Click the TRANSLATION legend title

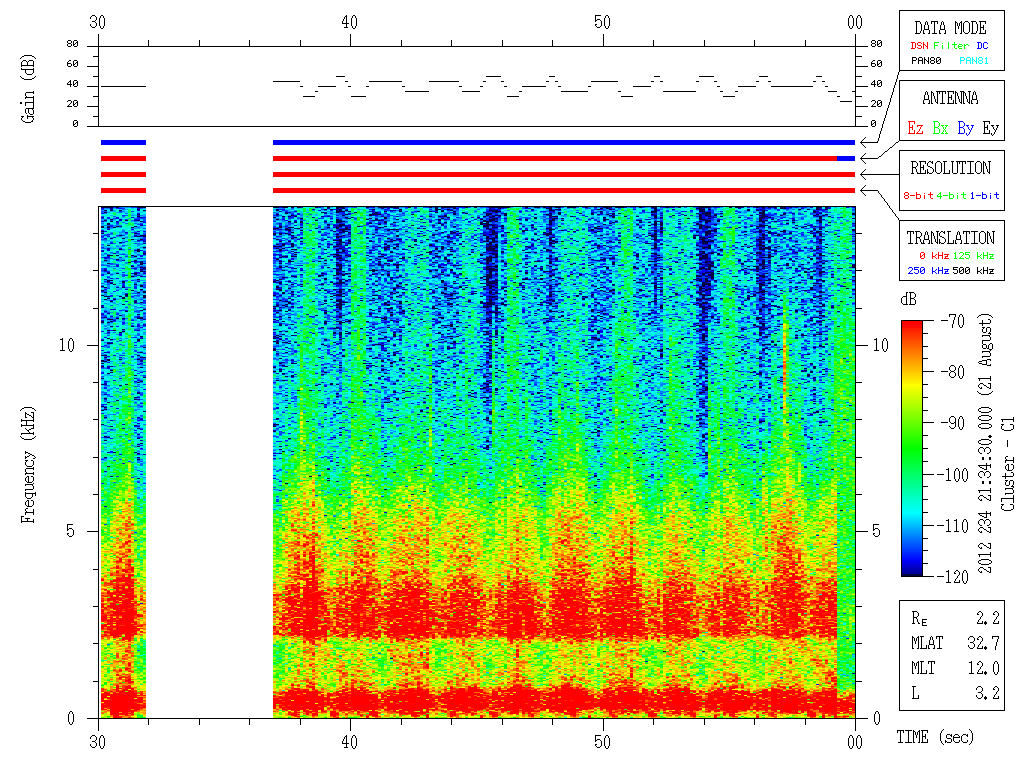[x=950, y=238]
